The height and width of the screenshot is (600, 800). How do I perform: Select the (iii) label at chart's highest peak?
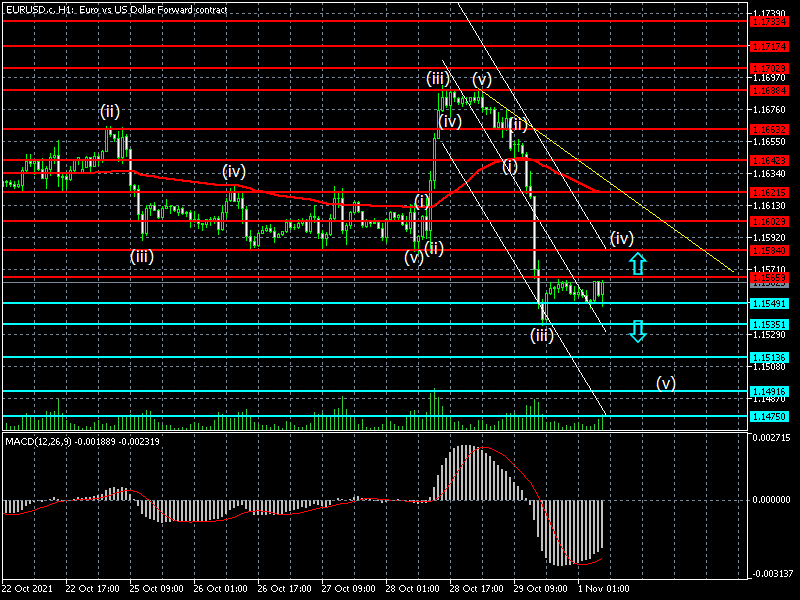[x=437, y=78]
